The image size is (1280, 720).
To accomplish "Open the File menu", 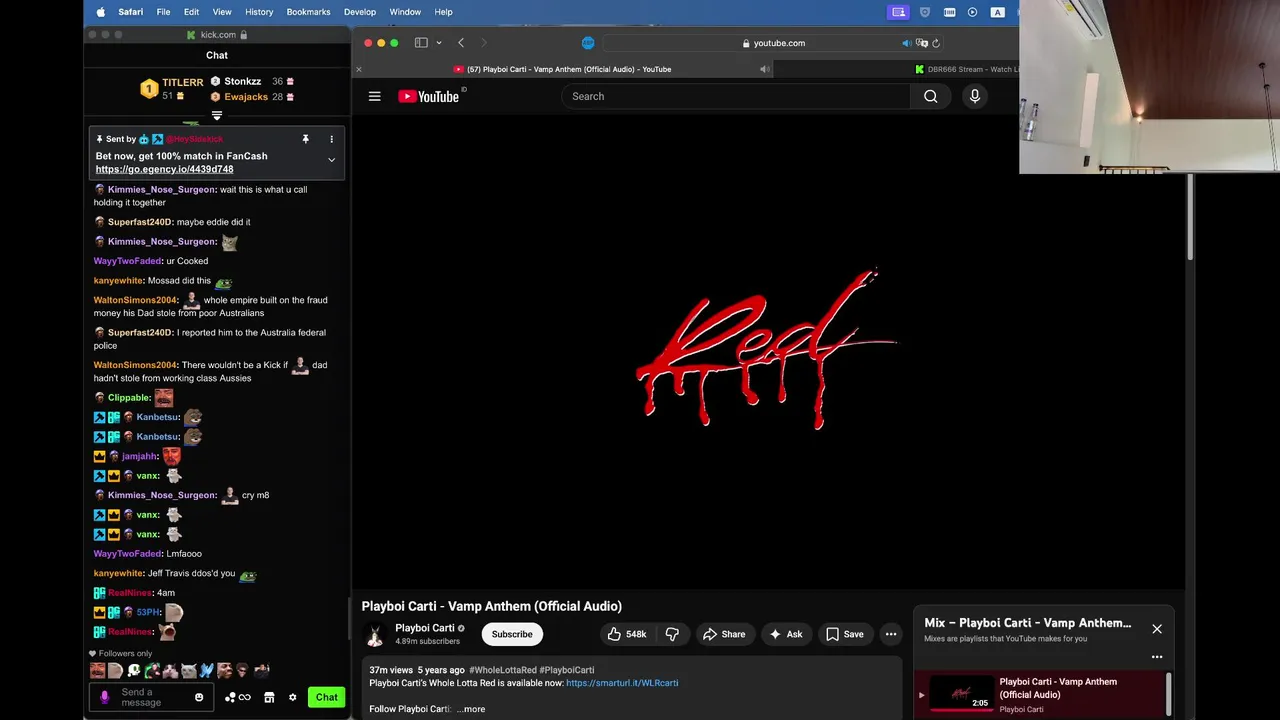I will 163,12.
